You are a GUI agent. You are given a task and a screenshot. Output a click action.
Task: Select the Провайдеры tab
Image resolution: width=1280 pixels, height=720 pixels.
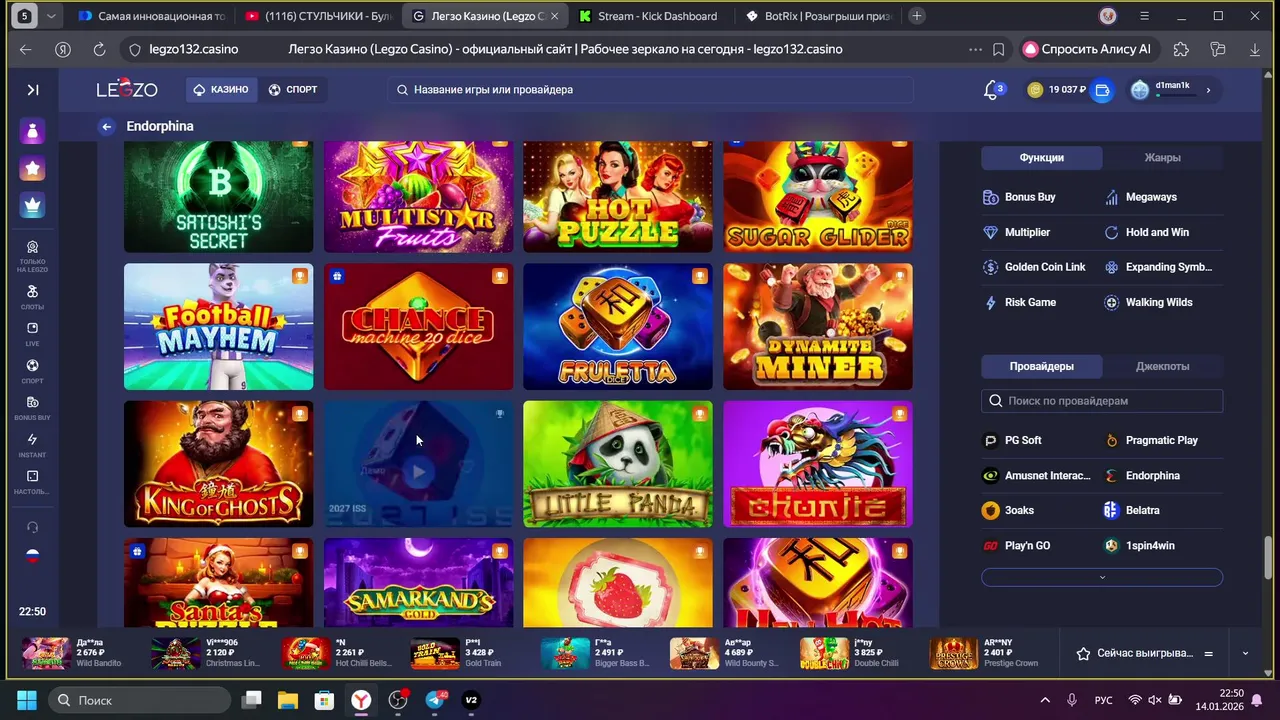pyautogui.click(x=1042, y=366)
